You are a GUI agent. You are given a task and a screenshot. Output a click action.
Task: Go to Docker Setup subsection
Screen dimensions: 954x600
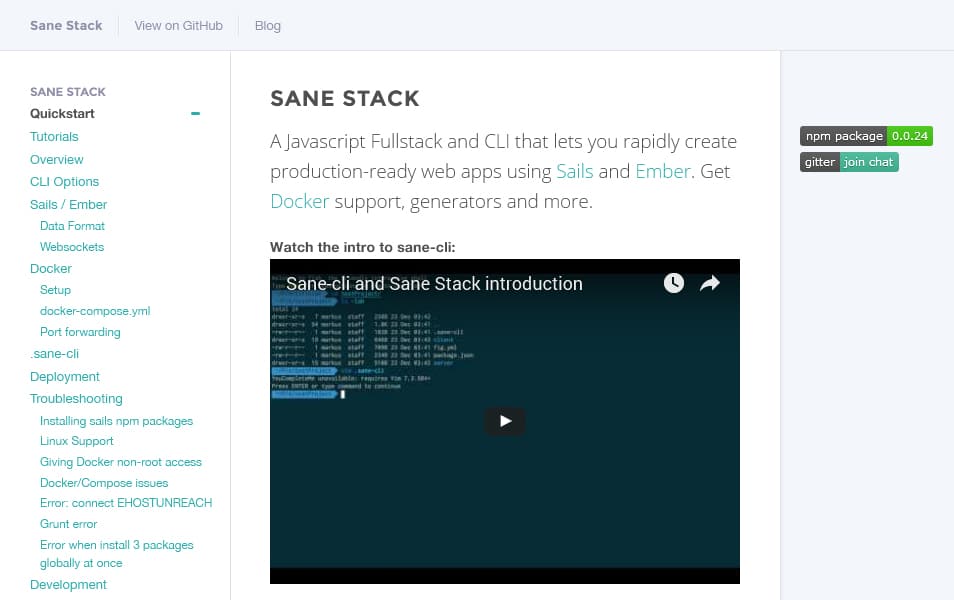(55, 290)
